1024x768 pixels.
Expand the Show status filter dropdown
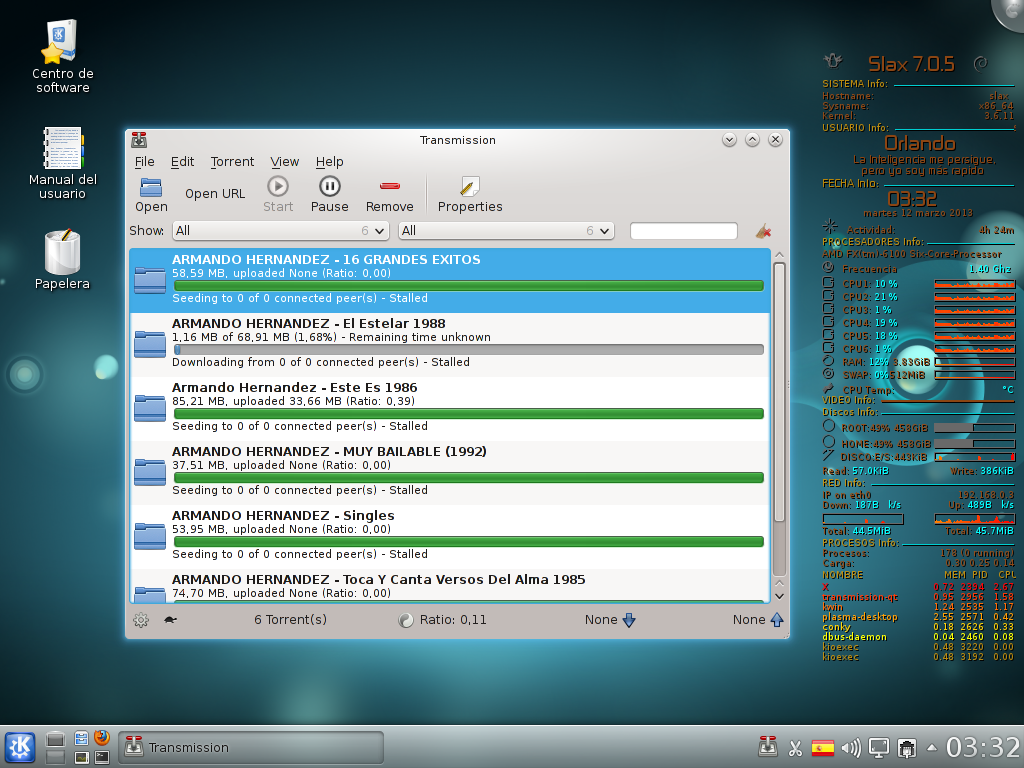tap(281, 231)
